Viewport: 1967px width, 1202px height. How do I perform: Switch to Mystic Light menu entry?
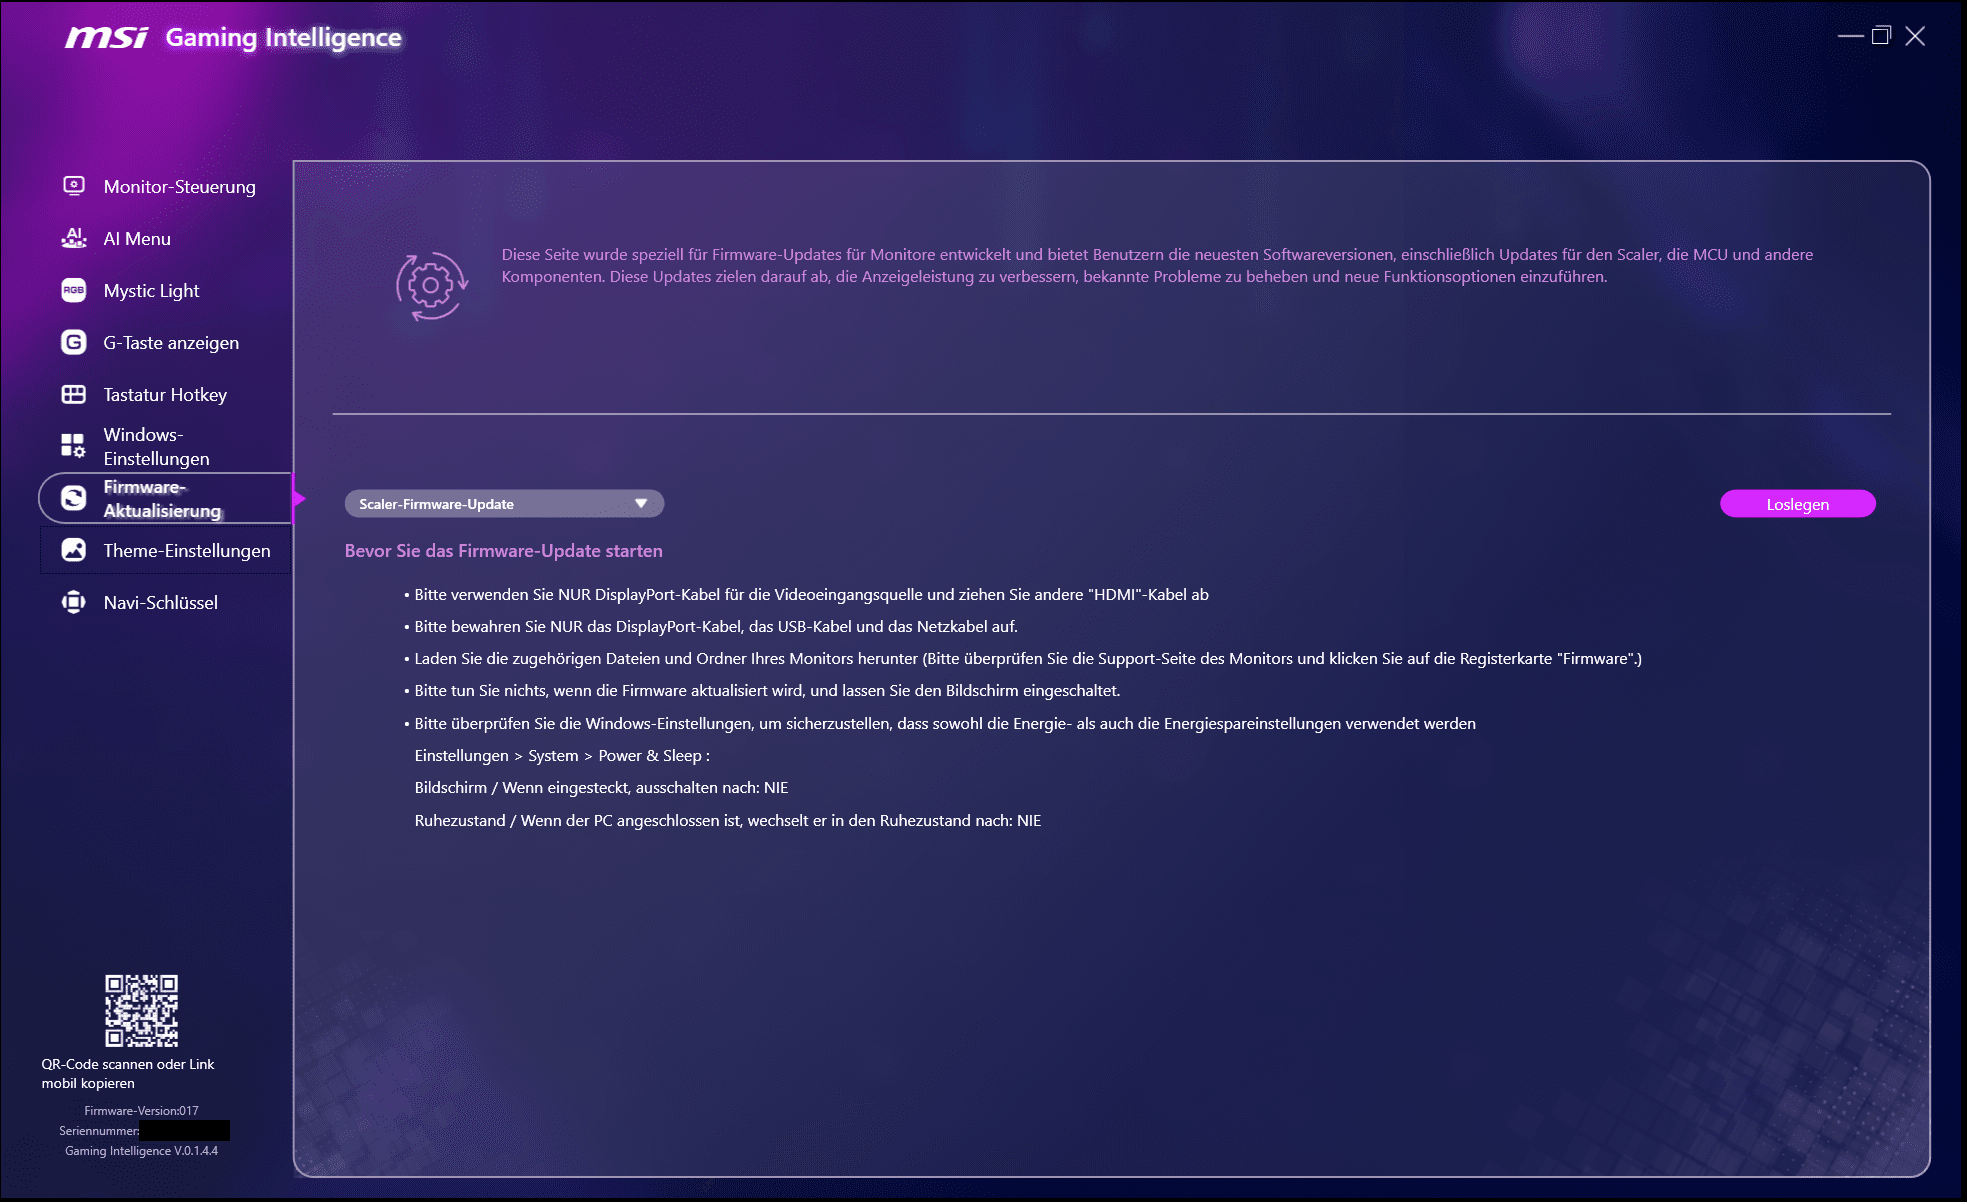[x=152, y=291]
